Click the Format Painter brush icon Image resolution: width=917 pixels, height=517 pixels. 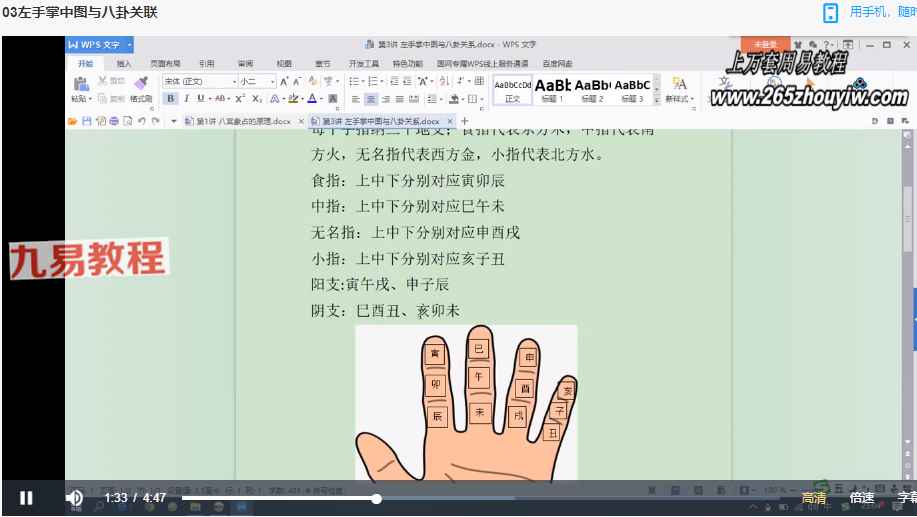140,83
